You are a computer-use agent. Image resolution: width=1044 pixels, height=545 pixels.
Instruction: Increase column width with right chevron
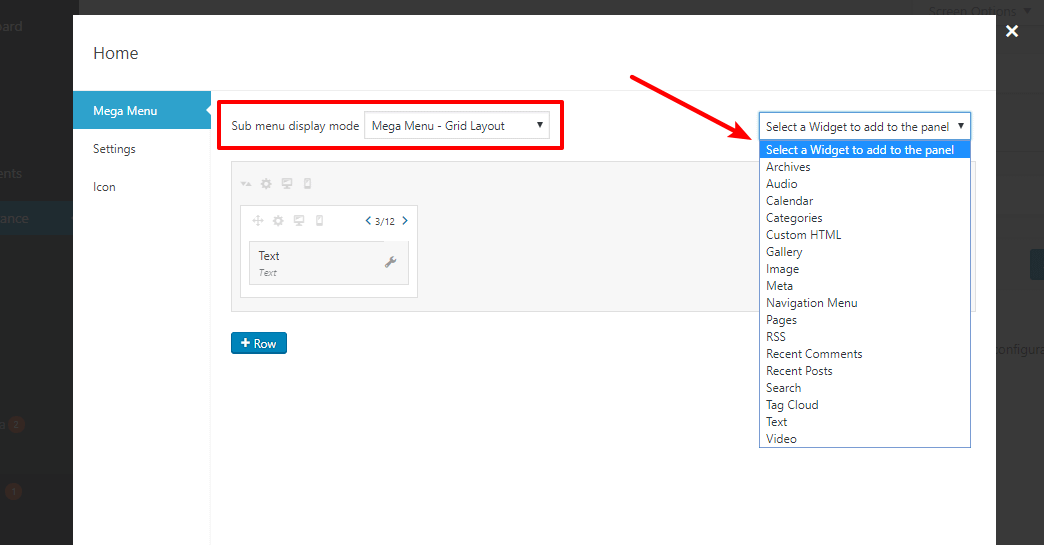(x=405, y=221)
